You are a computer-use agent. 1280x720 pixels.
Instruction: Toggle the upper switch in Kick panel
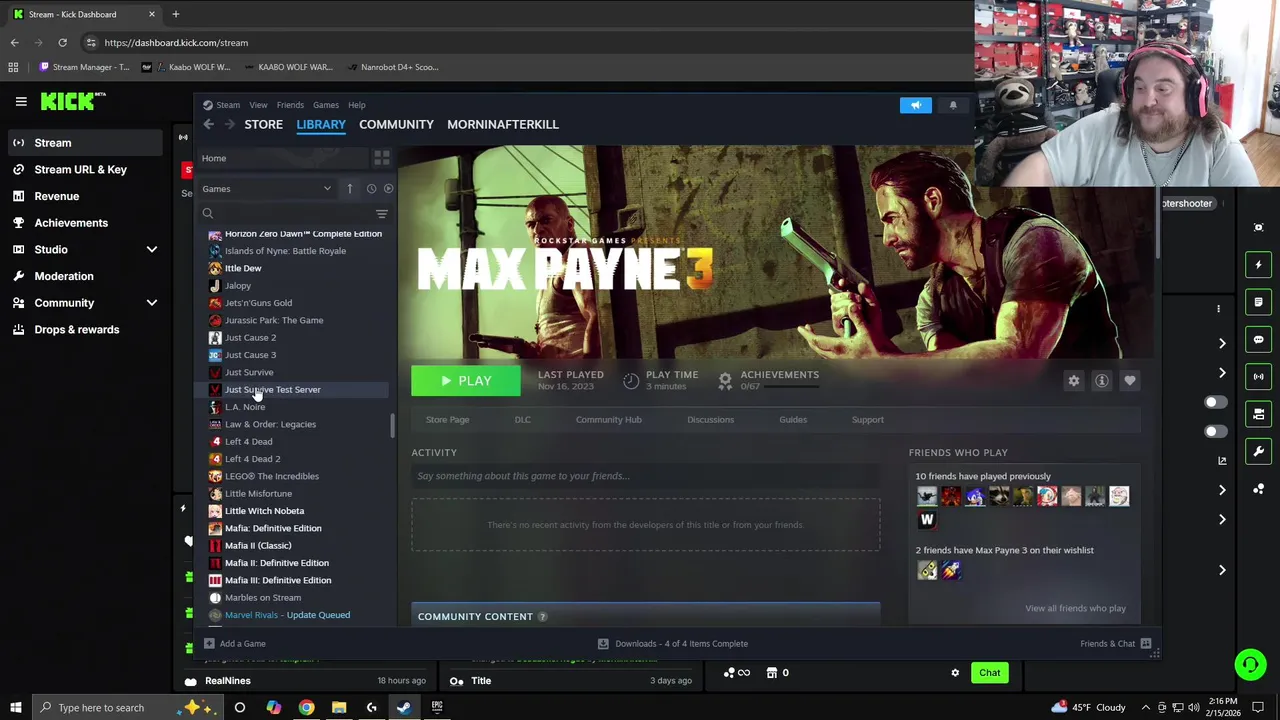click(1215, 402)
